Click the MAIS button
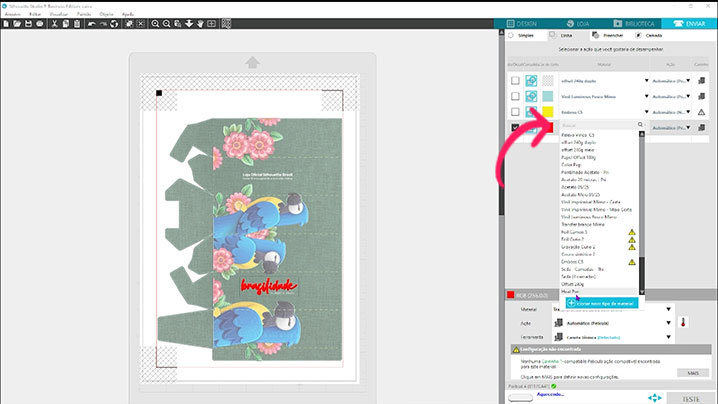The image size is (718, 404). point(693,373)
